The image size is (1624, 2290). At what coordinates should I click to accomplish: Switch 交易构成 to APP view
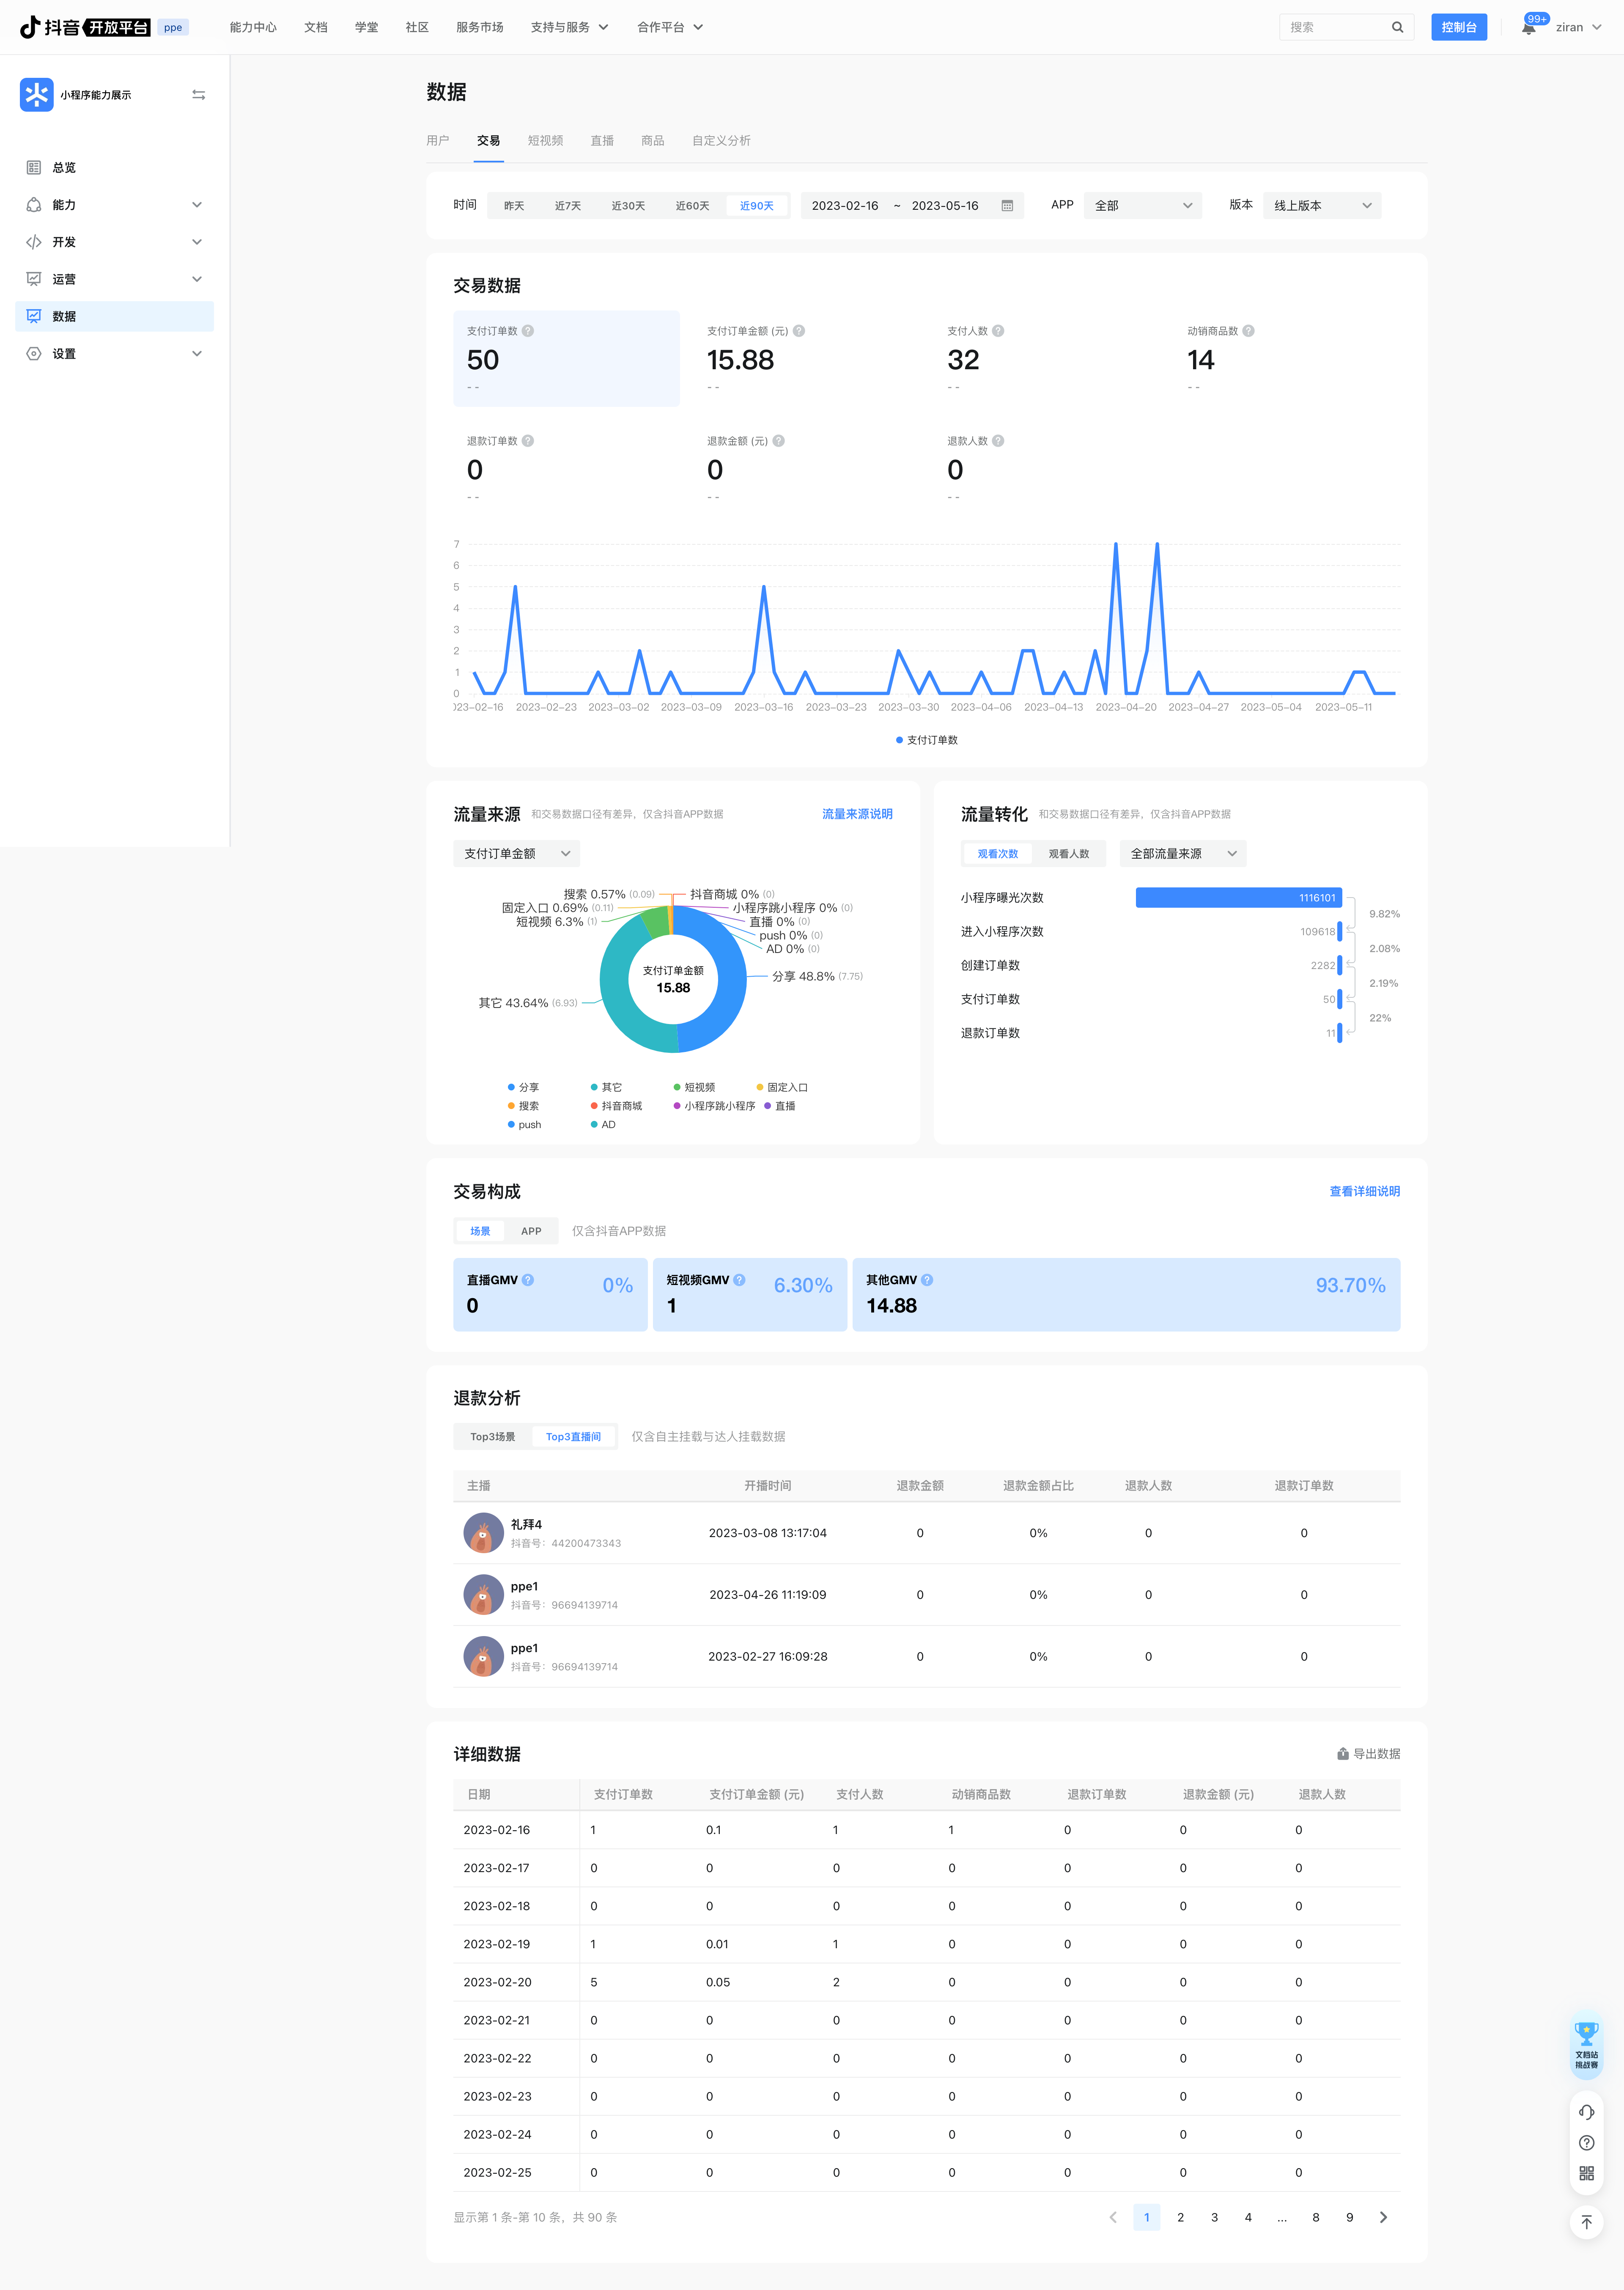(531, 1231)
